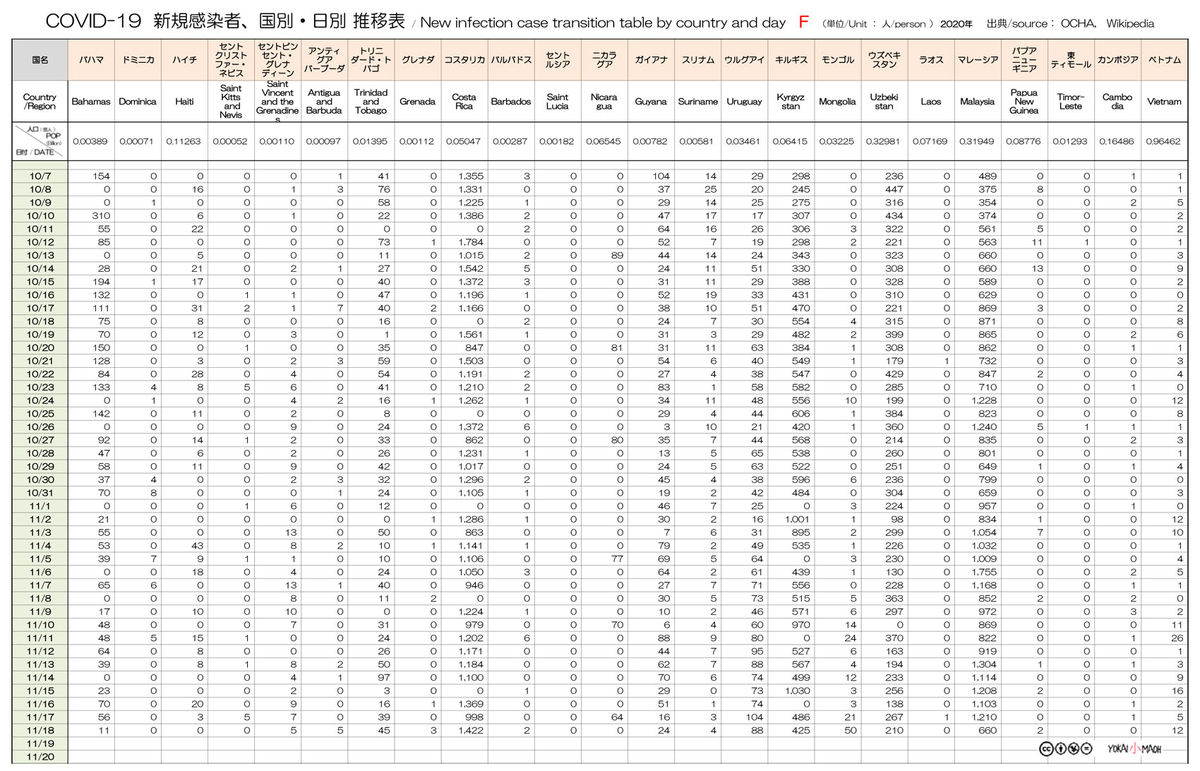Screen dimensions: 1200x771
Task: Select the Saint Lucia column header
Action: (557, 101)
